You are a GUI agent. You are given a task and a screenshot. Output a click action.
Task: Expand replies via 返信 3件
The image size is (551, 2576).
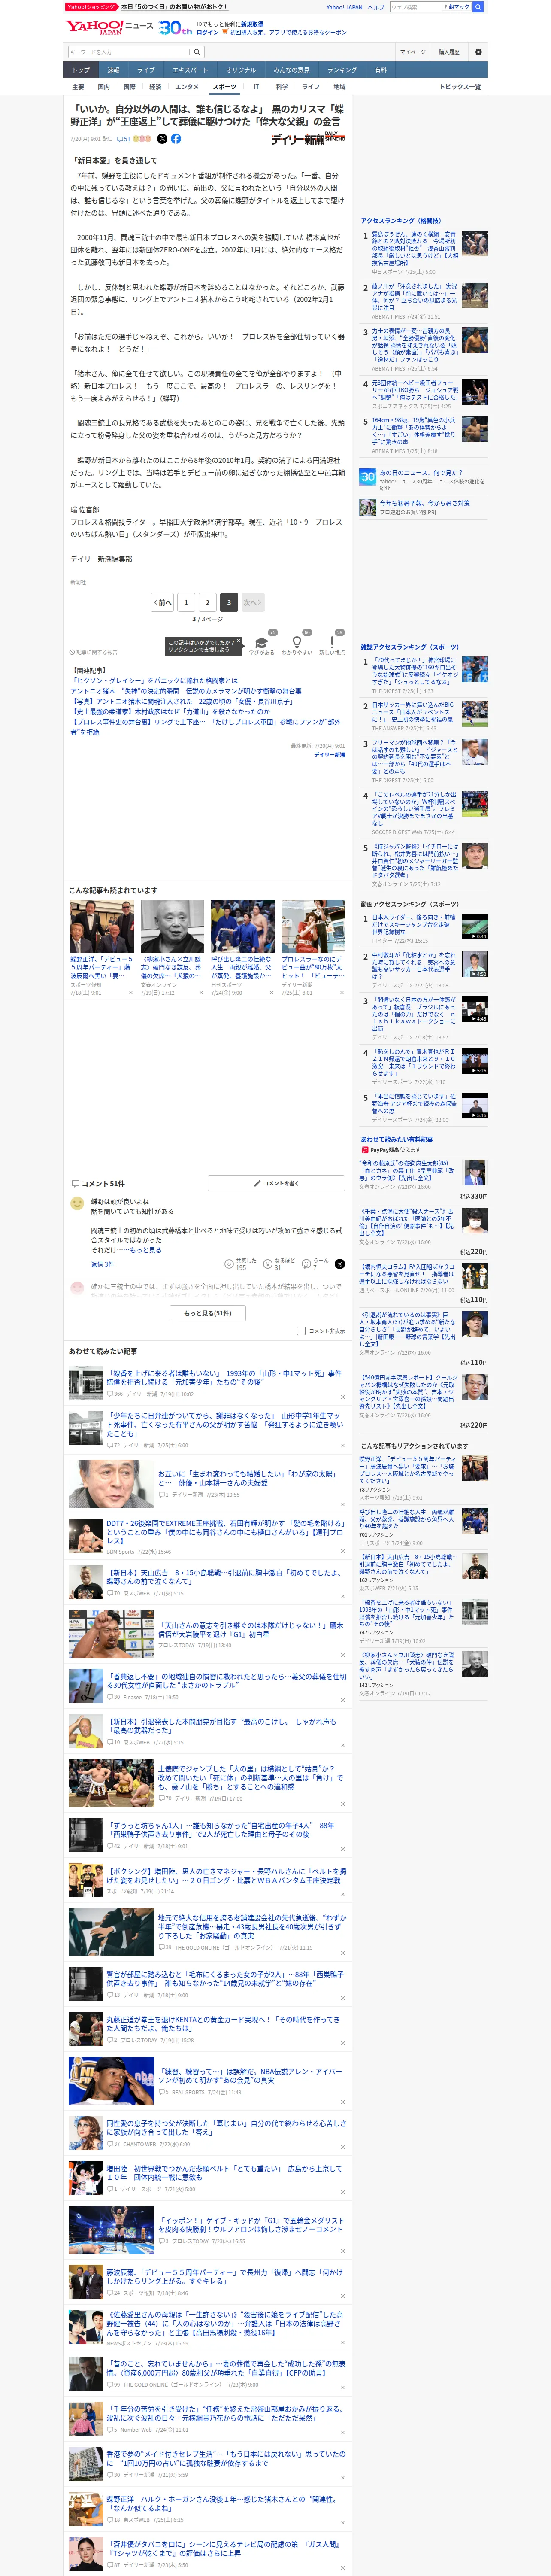click(x=102, y=1264)
